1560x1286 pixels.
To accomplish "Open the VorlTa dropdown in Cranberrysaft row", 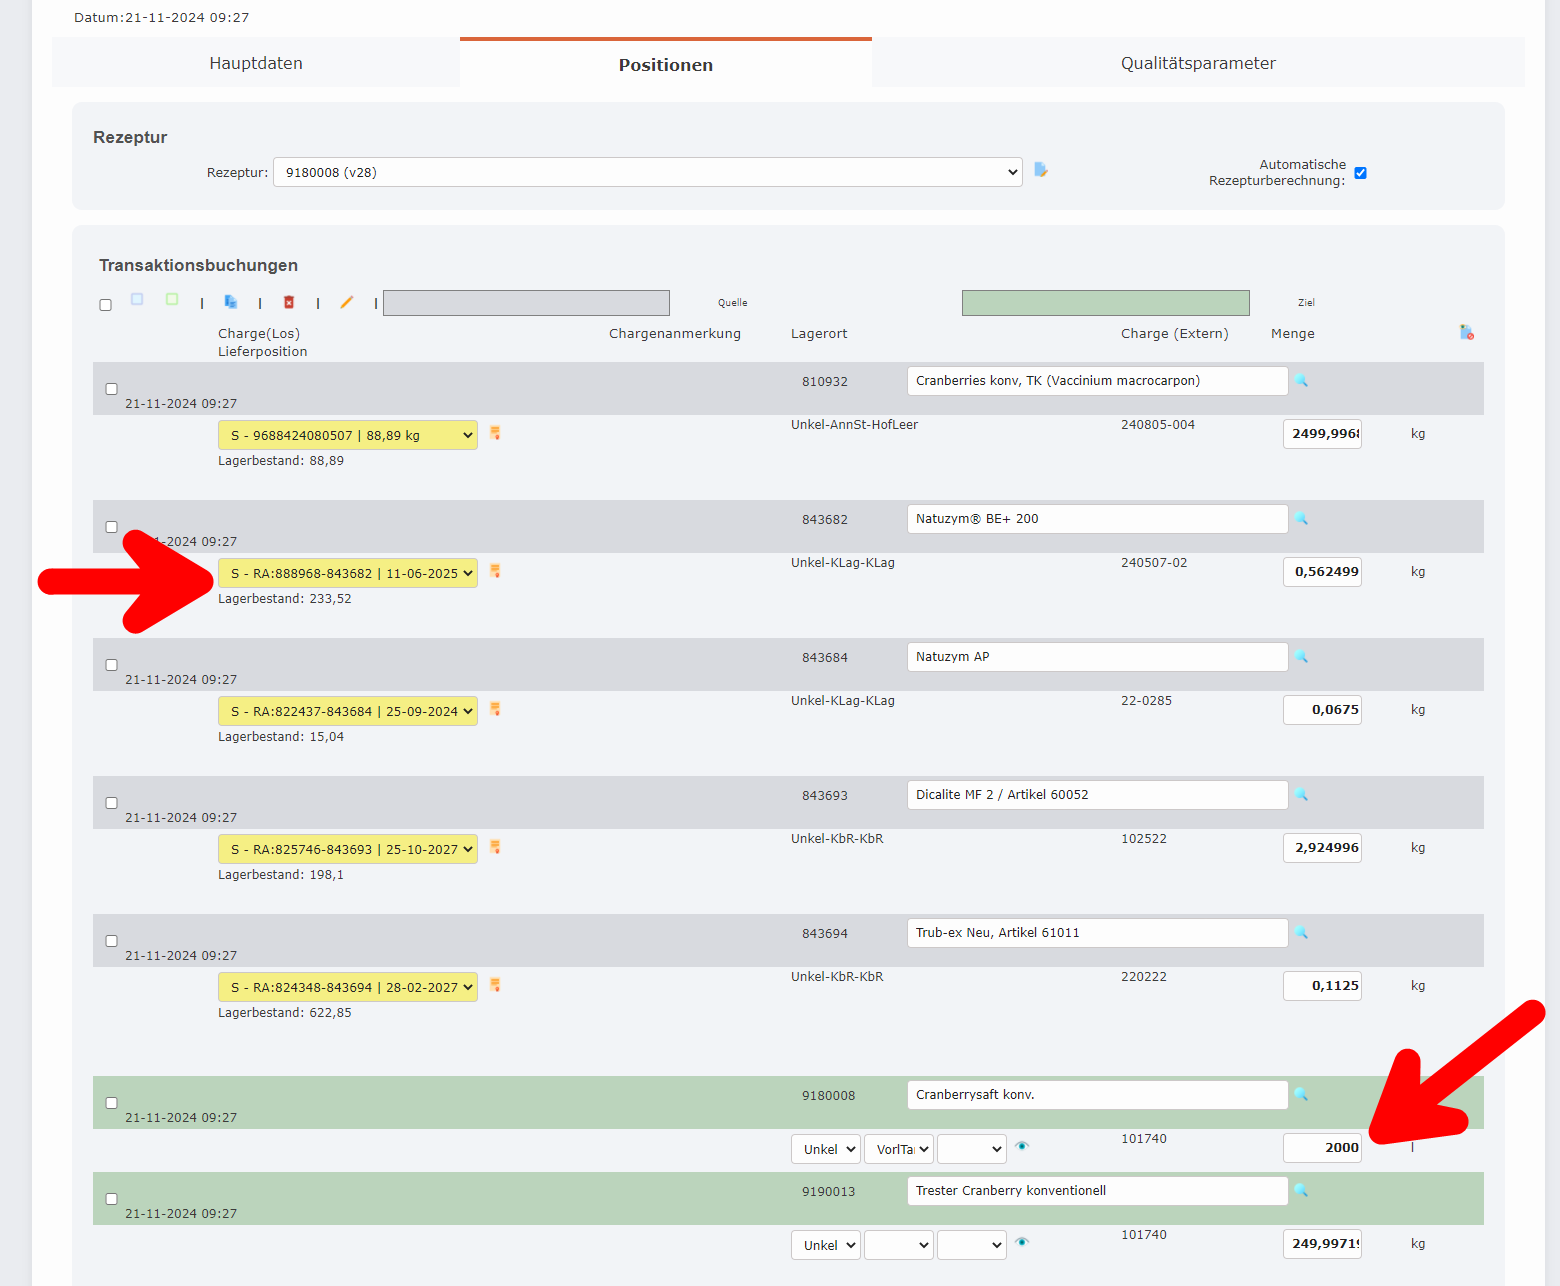I will point(898,1148).
